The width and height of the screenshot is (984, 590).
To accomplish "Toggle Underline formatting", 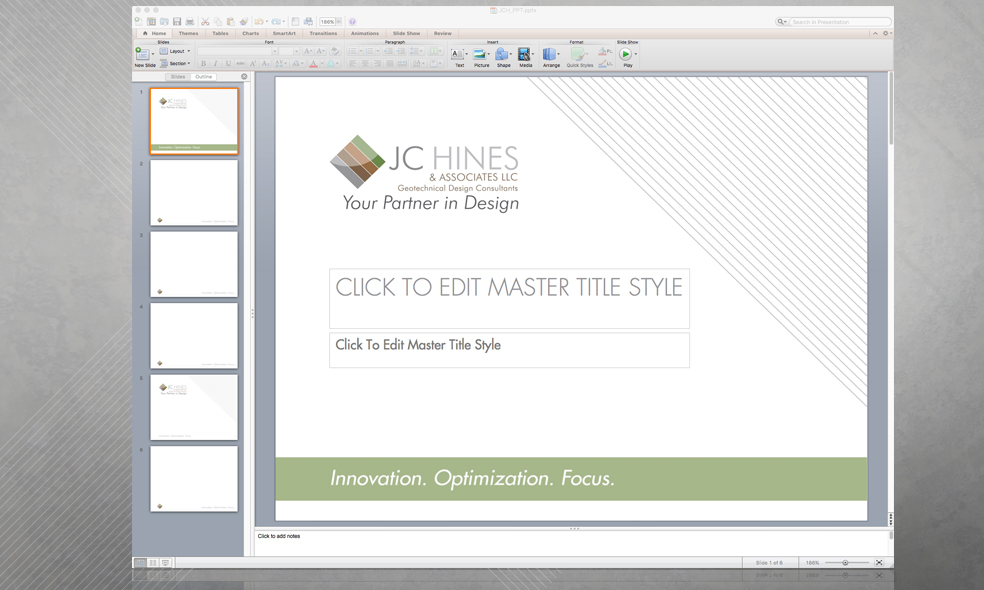I will coord(228,63).
